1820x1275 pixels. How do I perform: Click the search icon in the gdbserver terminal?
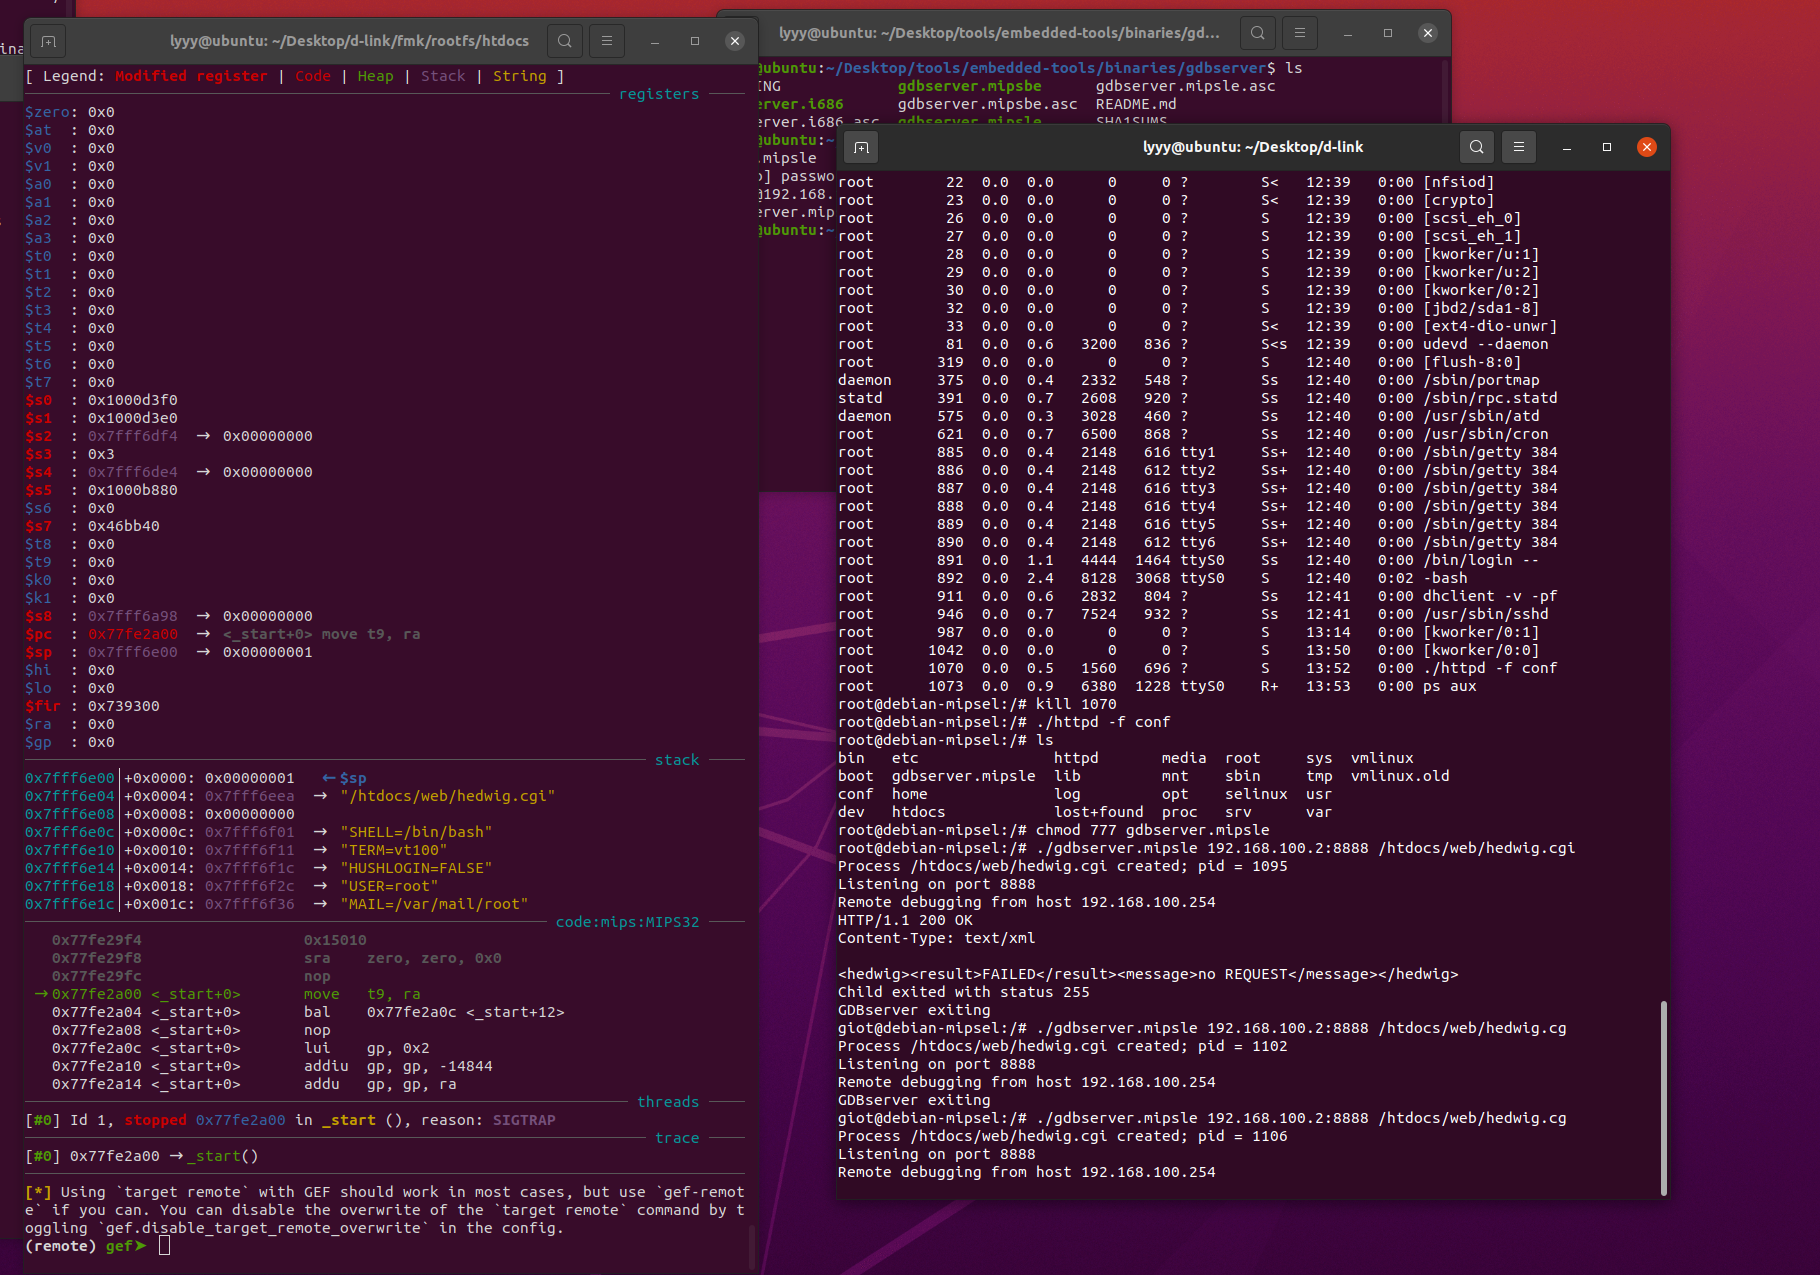1258,33
